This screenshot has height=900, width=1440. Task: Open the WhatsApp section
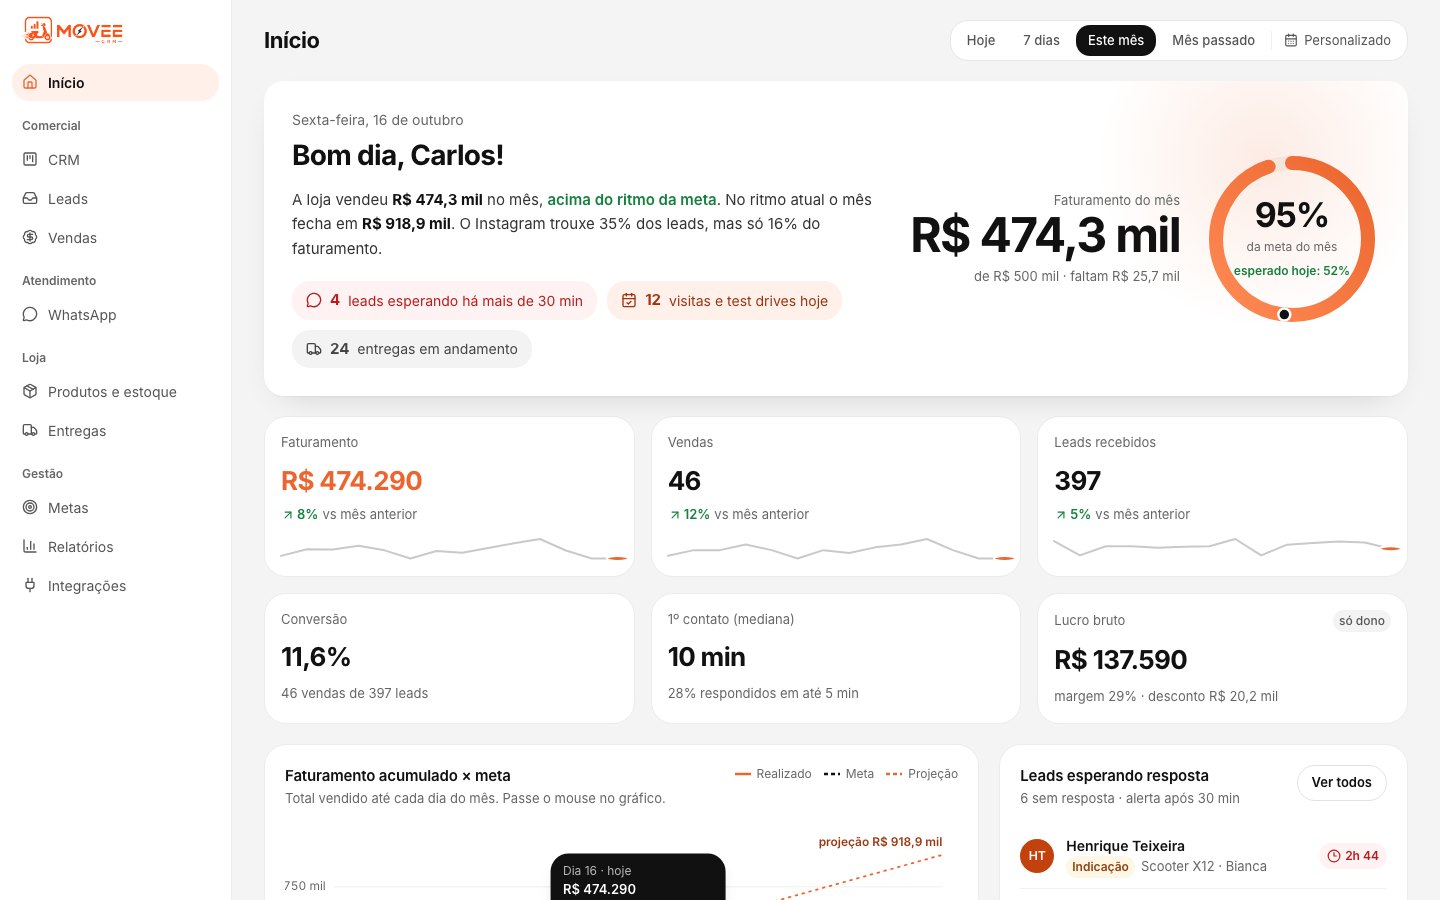click(x=115, y=315)
